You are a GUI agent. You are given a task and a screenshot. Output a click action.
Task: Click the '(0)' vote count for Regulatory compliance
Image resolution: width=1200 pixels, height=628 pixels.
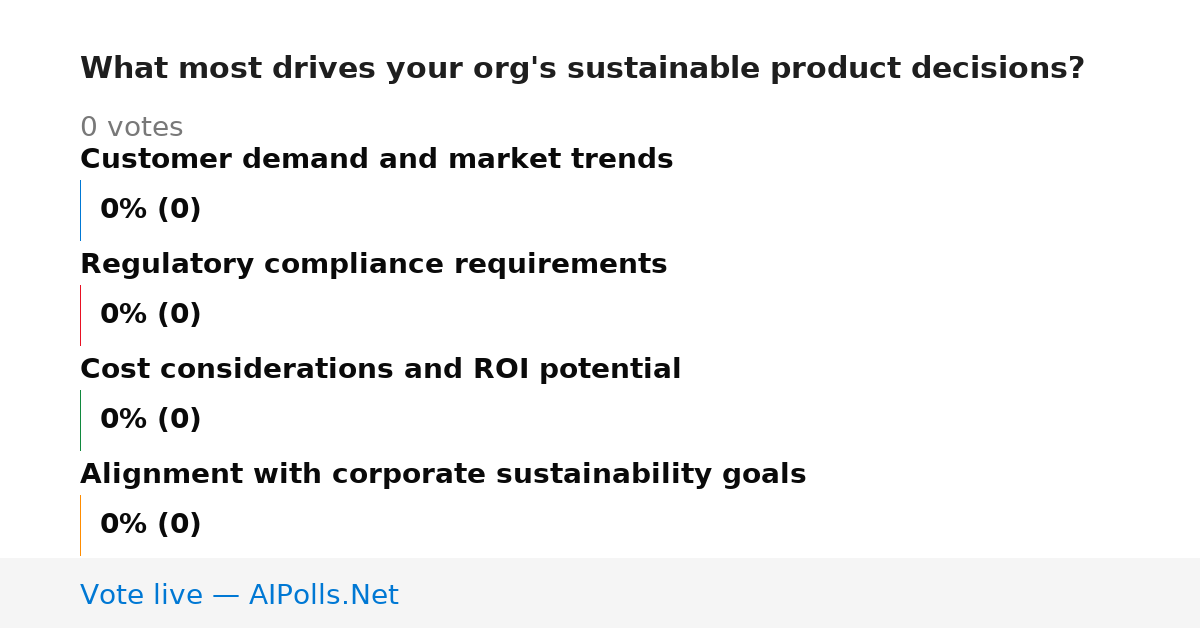point(179,315)
